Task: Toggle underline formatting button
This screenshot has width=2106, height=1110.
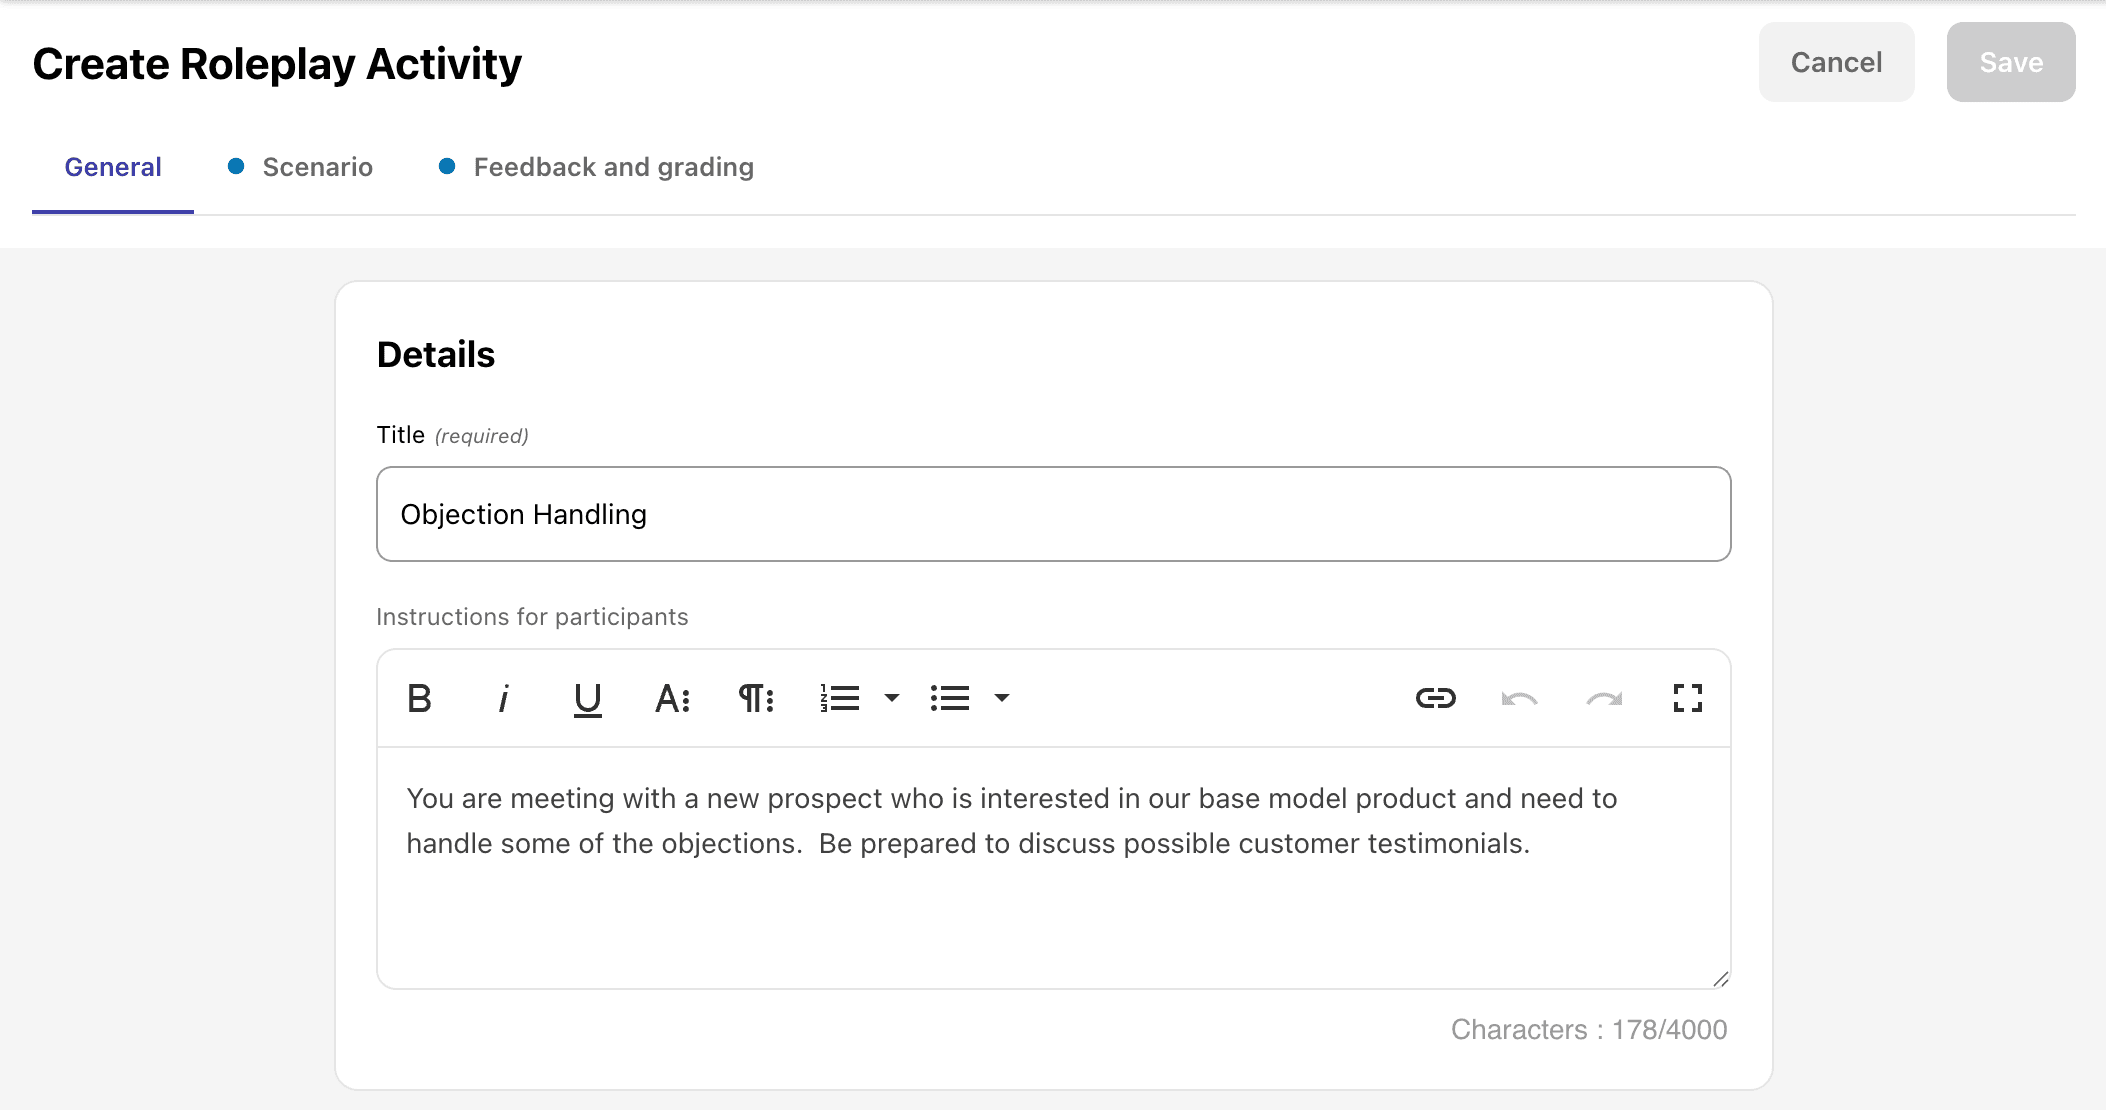Action: coord(588,698)
